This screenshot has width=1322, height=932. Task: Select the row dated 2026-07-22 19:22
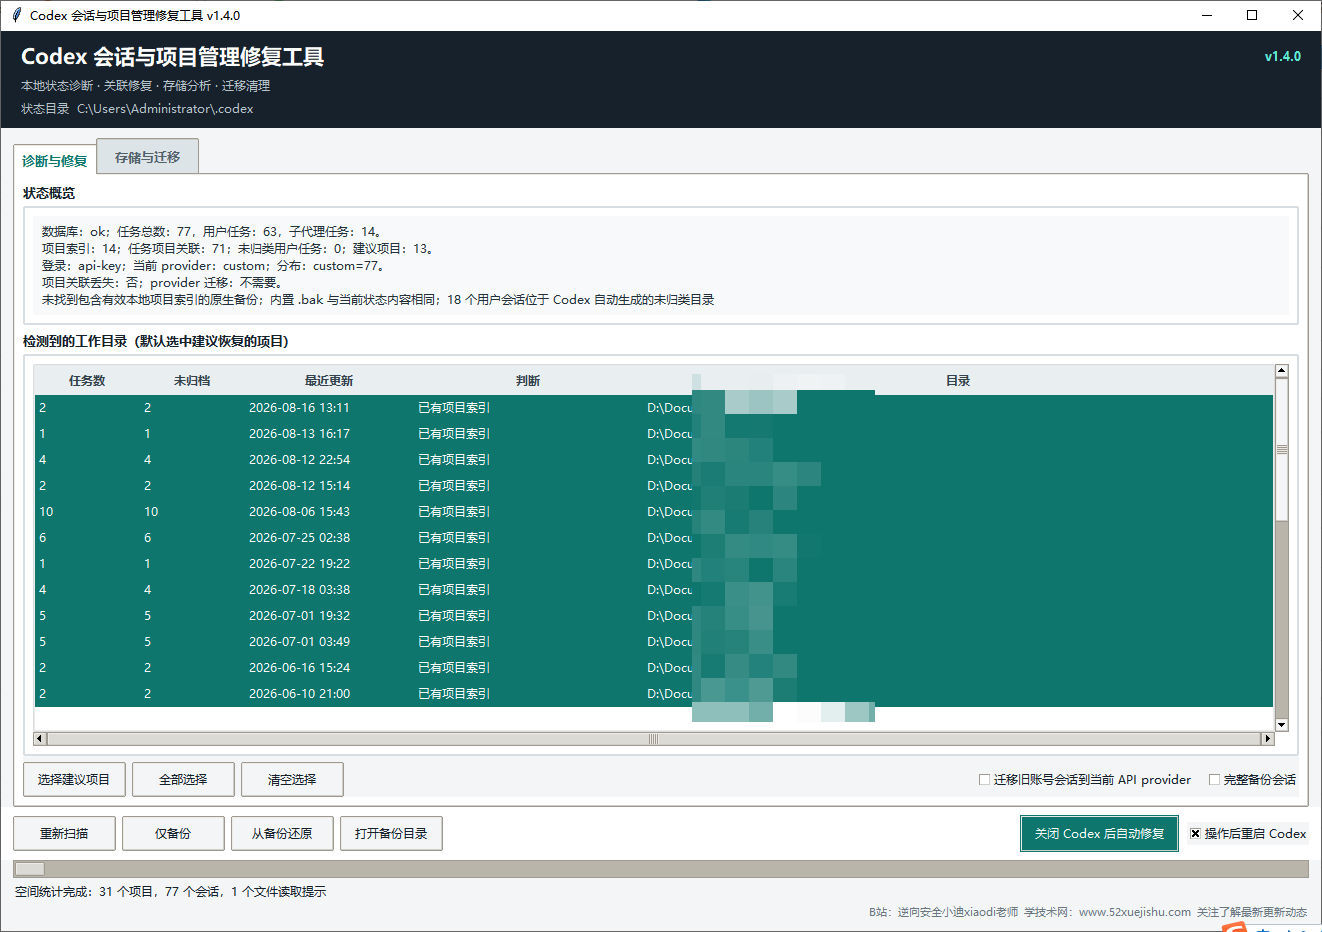coord(654,564)
